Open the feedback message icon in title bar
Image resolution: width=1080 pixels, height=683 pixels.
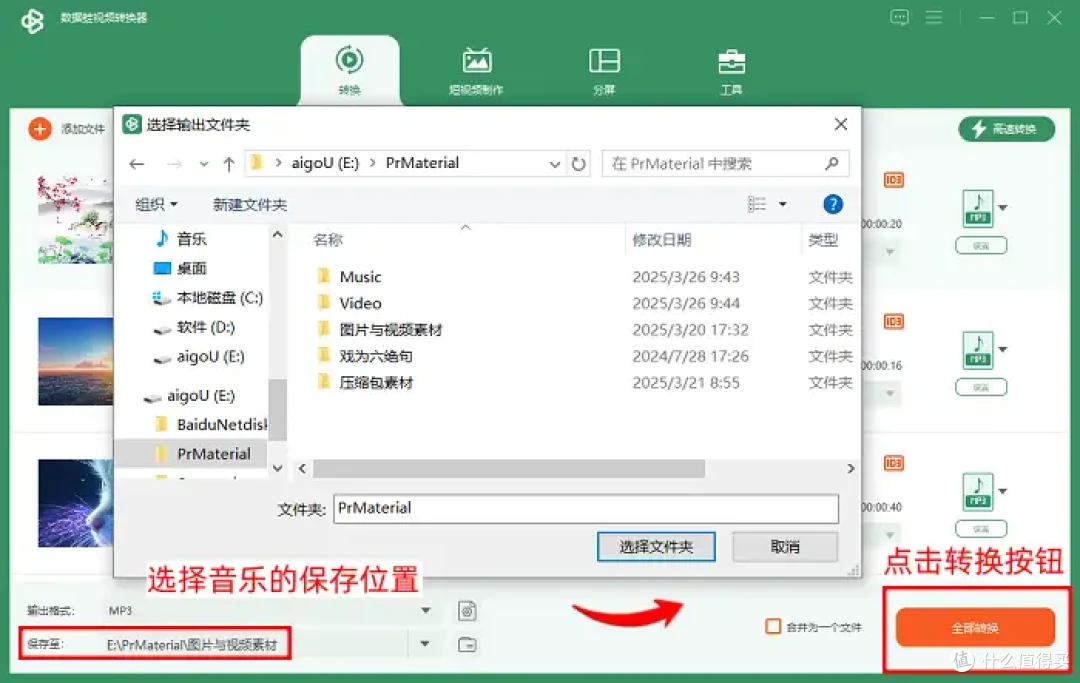(x=899, y=17)
